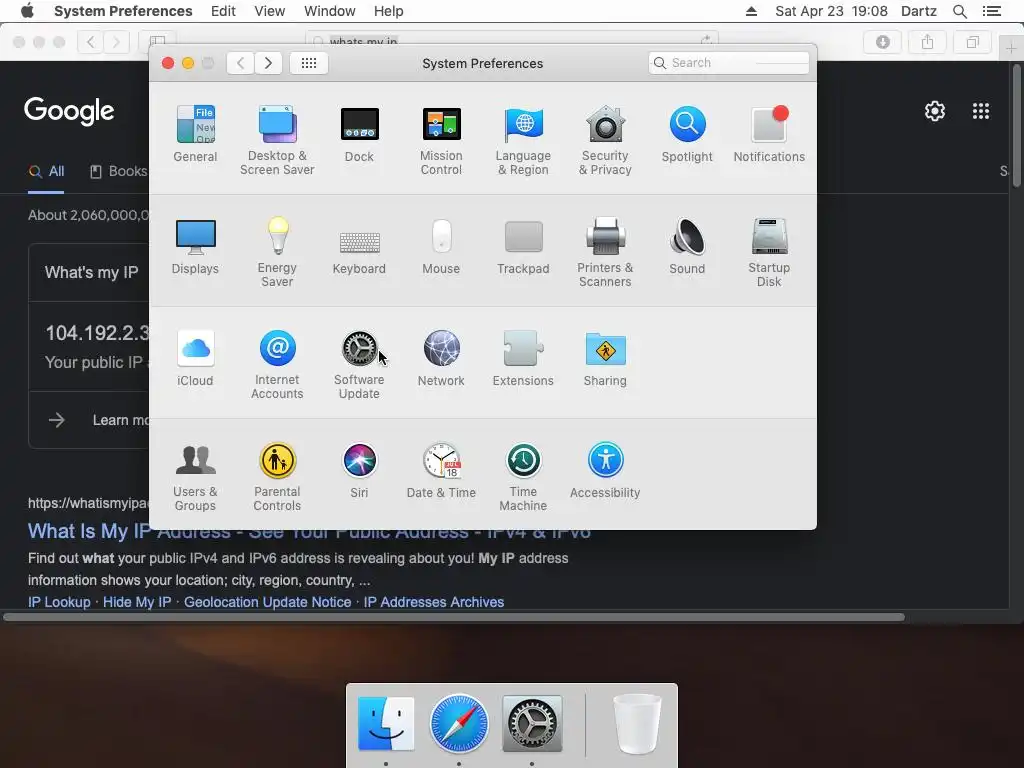
Task: Open Mission Control preferences
Action: coord(441,140)
